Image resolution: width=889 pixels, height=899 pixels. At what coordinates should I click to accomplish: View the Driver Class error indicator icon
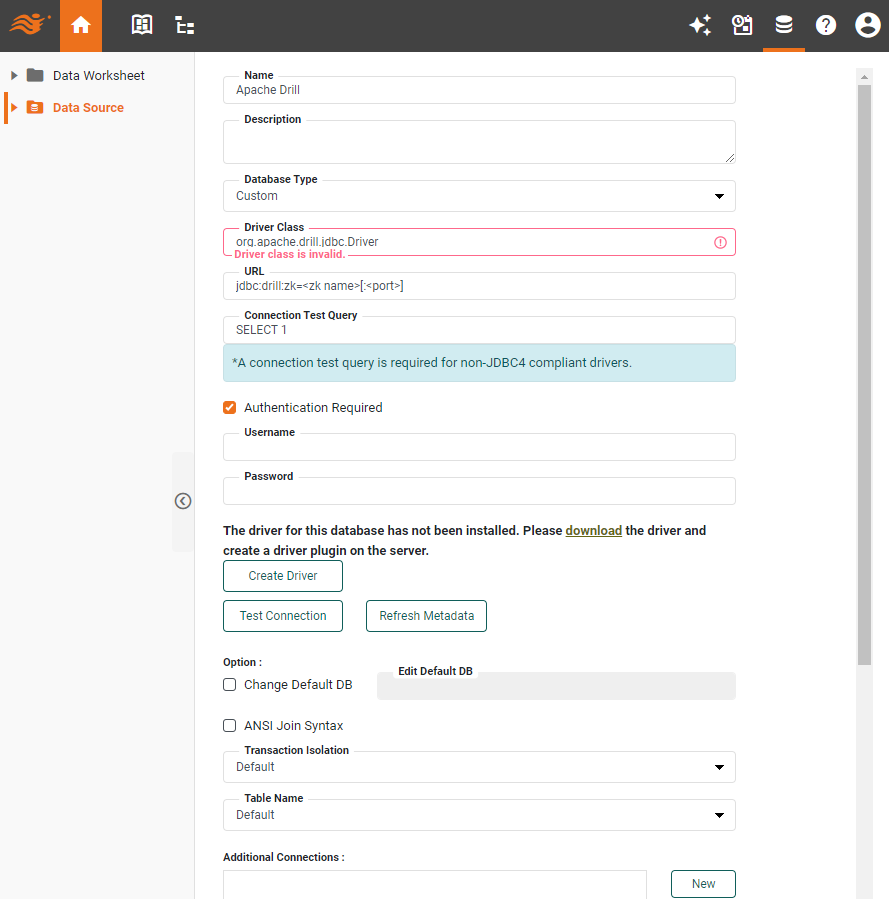(x=720, y=242)
